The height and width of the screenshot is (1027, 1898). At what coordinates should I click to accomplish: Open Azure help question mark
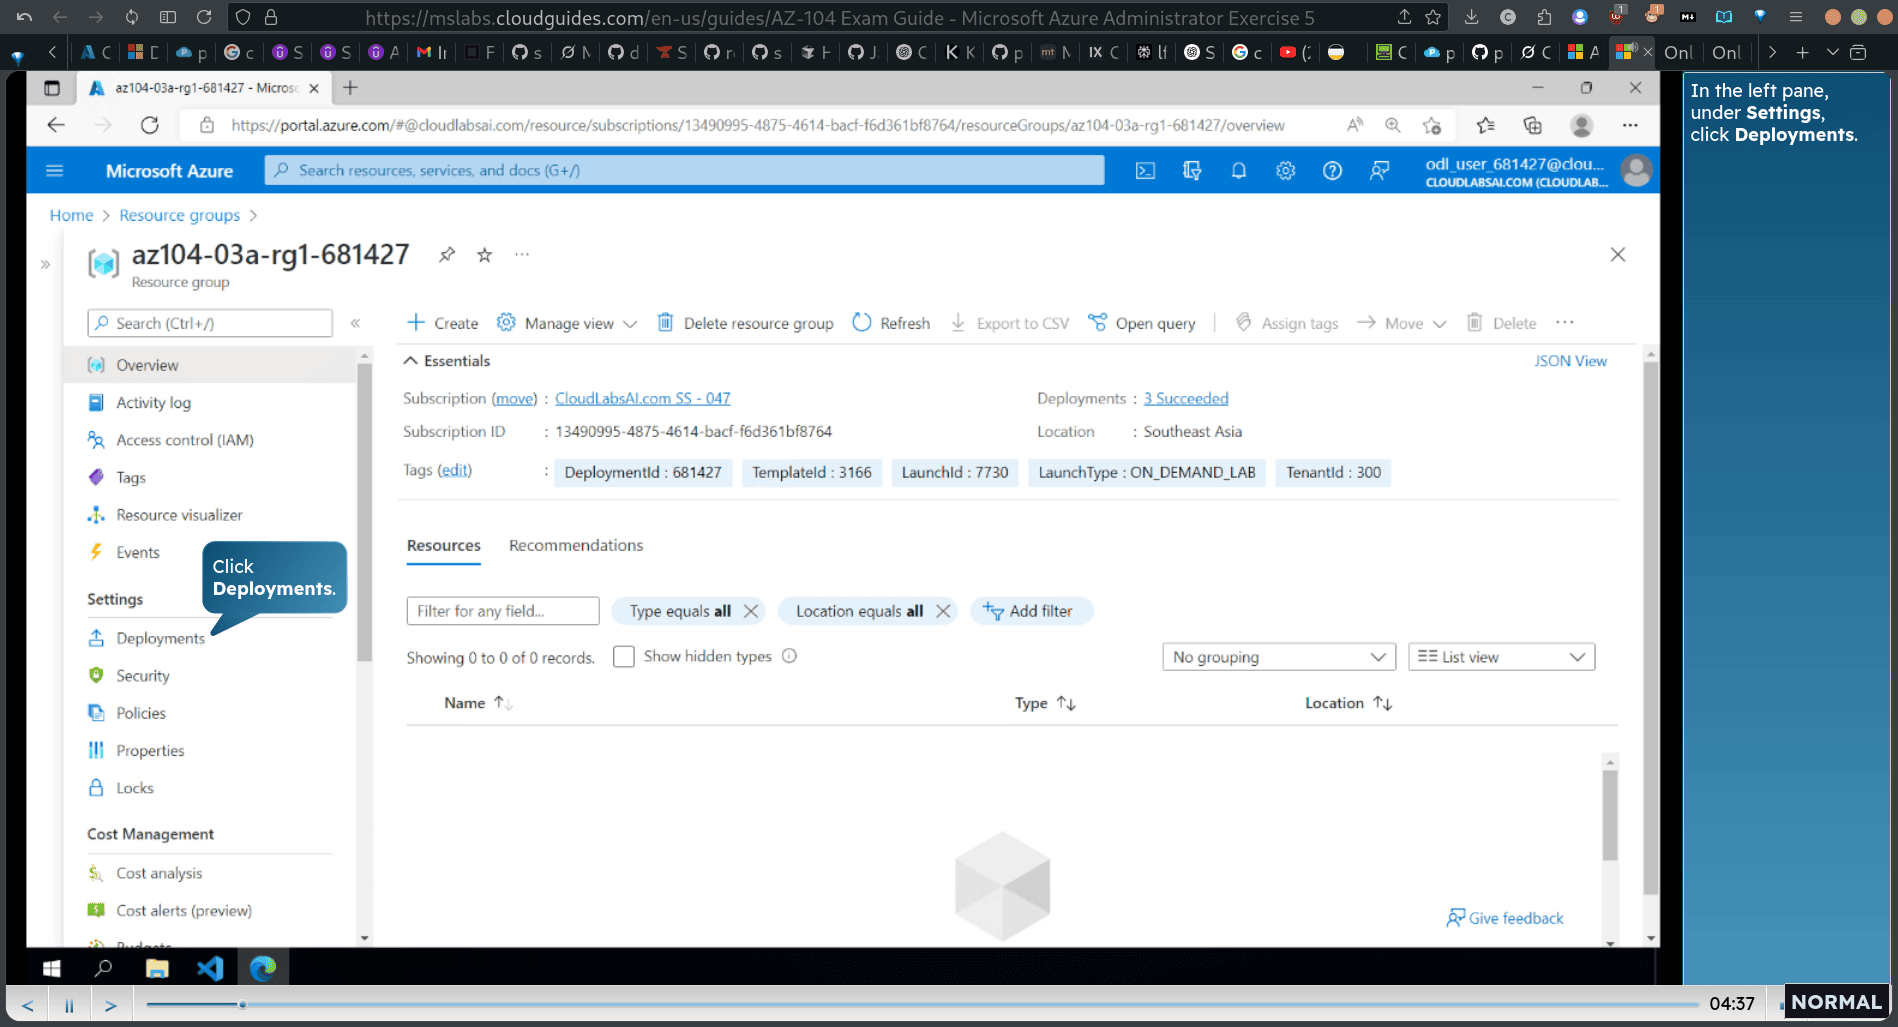1332,171
